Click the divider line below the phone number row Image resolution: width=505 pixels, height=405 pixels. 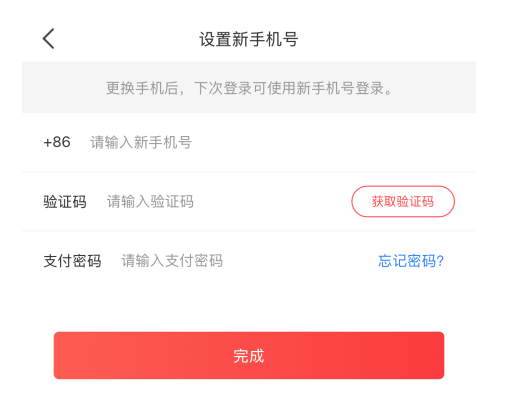click(x=249, y=172)
